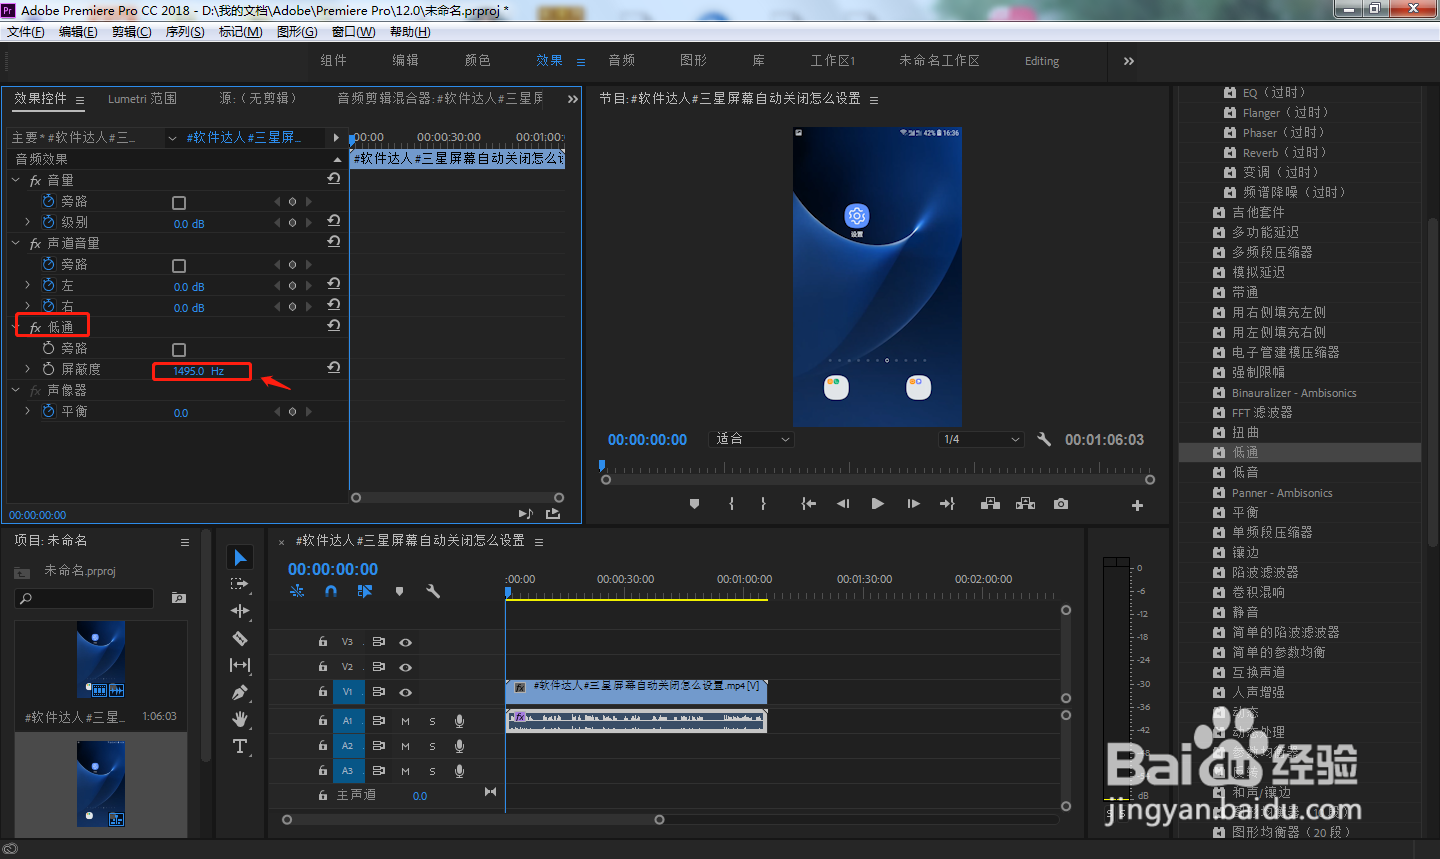Solo audio track A2

(432, 746)
